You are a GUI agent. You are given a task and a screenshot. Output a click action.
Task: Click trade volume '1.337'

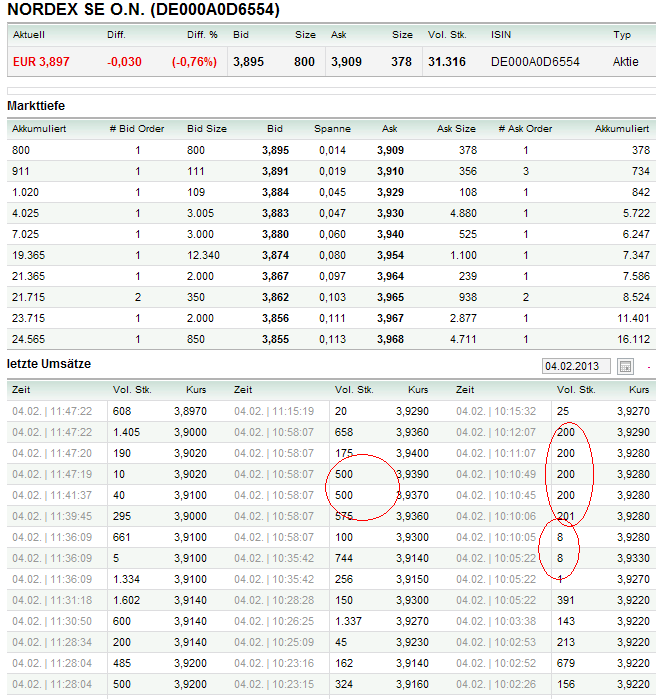pos(348,621)
